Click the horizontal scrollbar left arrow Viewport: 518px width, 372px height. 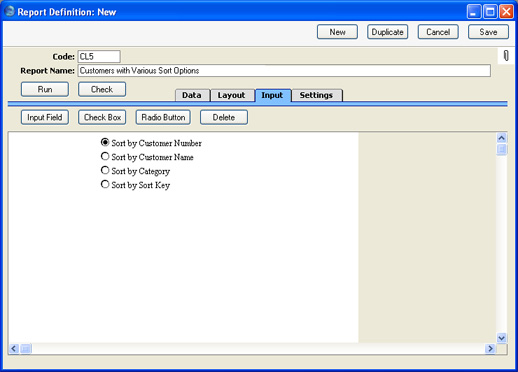(x=14, y=349)
